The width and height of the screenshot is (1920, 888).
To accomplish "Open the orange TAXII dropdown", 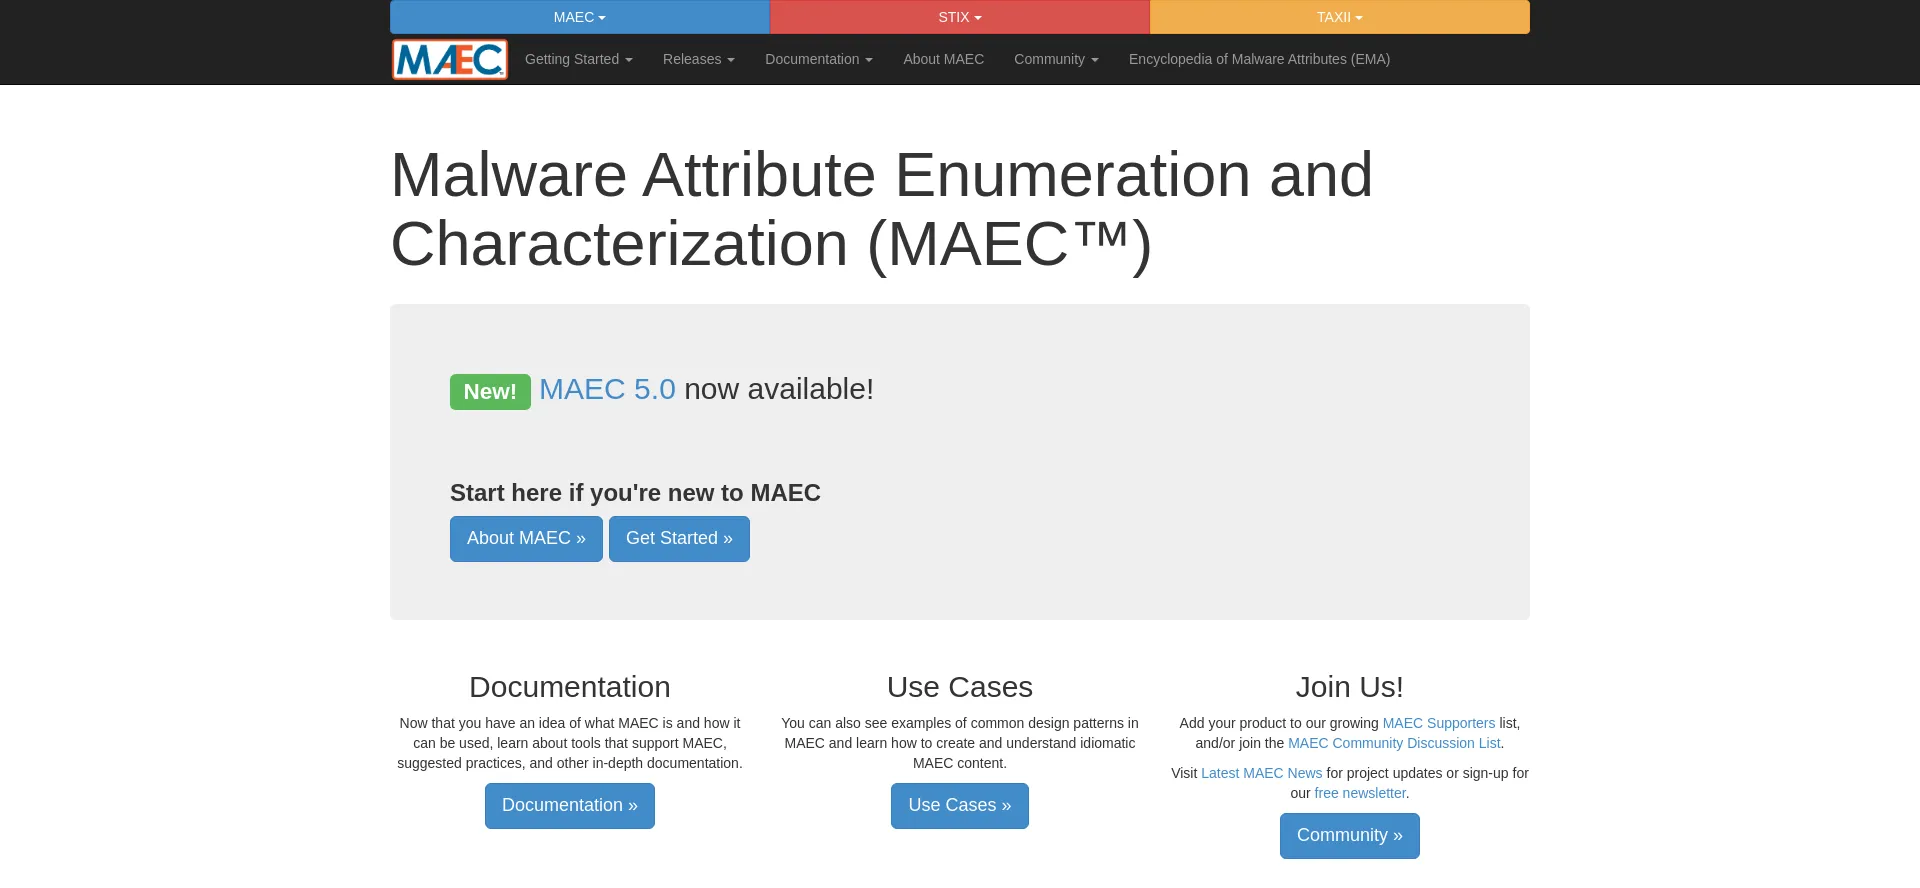I will click(x=1340, y=17).
